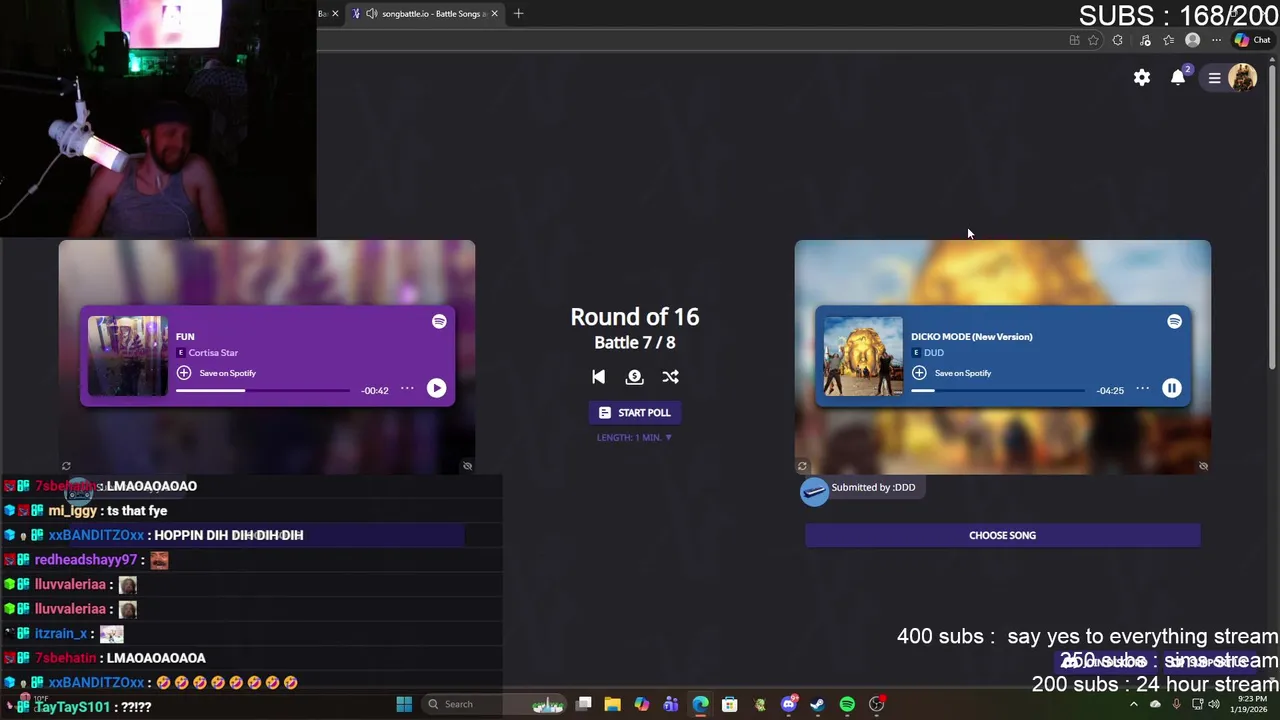Pause the DICKO MODE track
Image resolution: width=1280 pixels, height=720 pixels.
(1171, 388)
